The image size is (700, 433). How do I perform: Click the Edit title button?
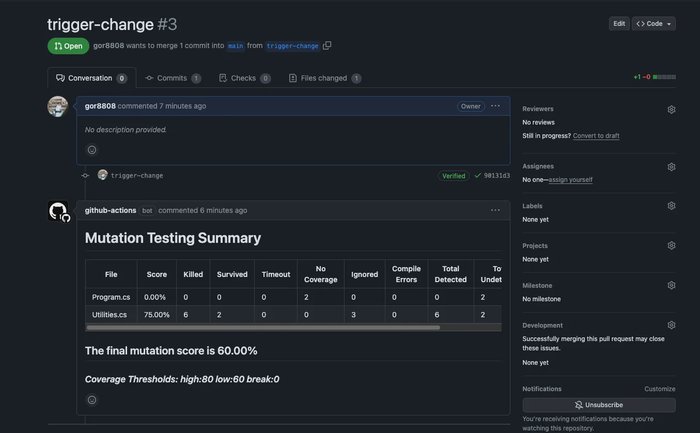pos(619,24)
